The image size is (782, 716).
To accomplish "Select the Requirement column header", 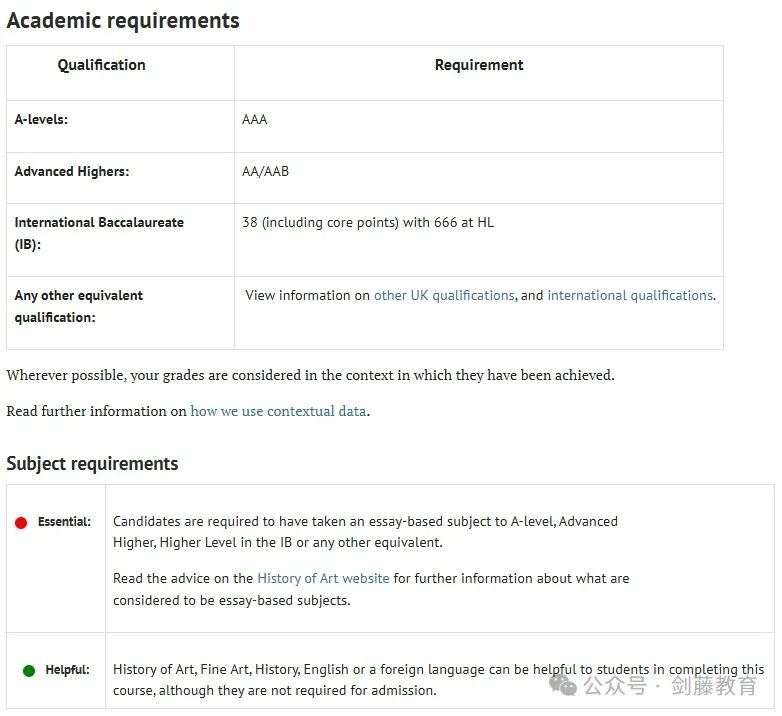I will coord(479,65).
